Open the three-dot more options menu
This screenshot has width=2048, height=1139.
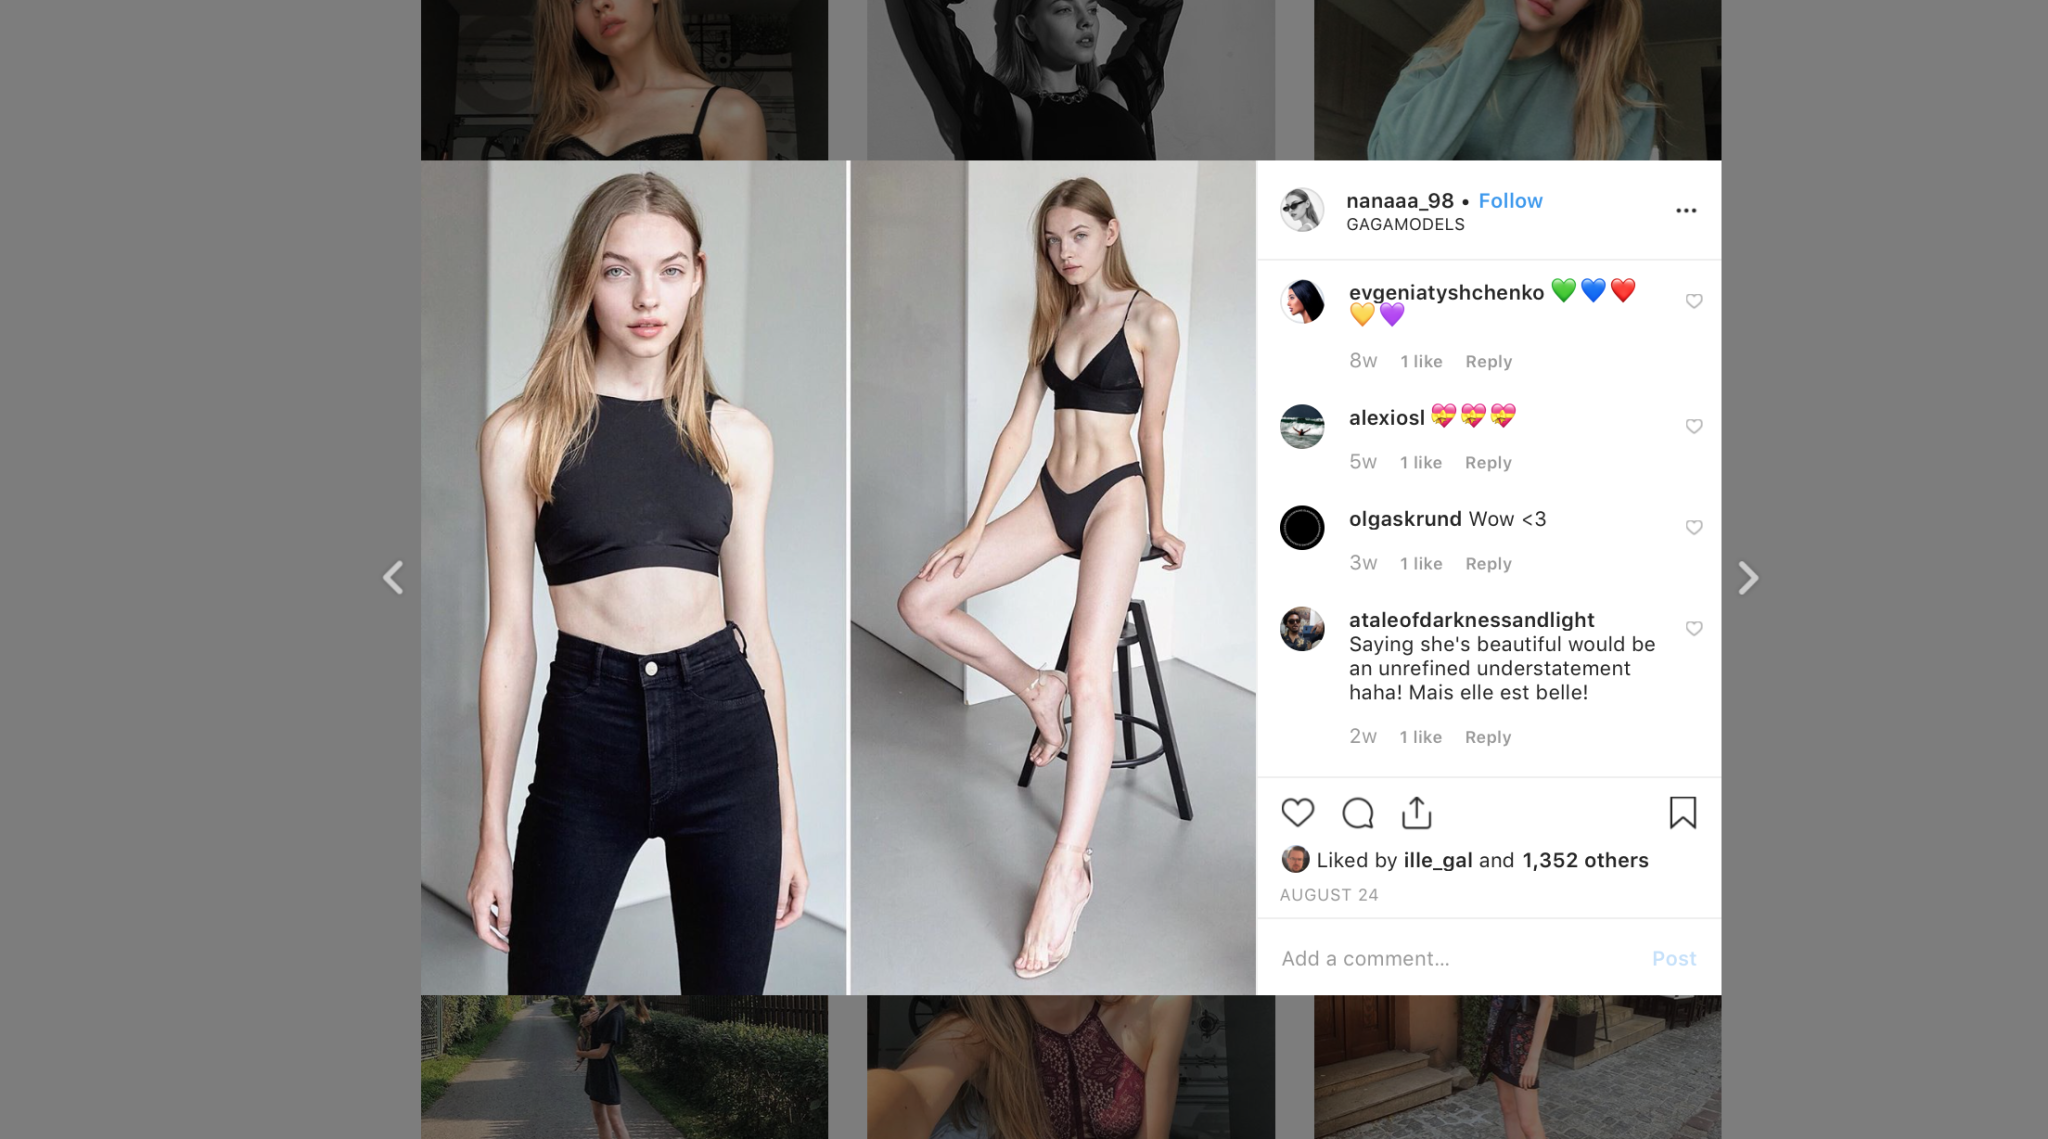1686,210
